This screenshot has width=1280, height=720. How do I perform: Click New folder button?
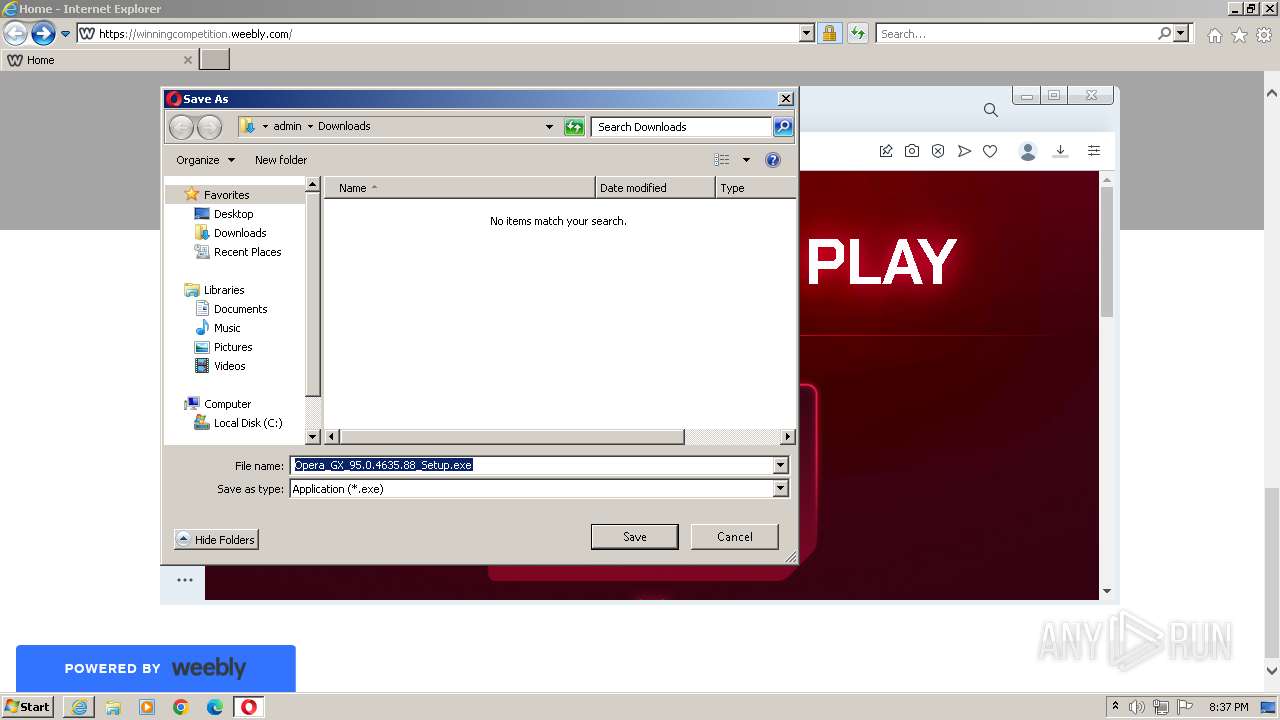(x=281, y=160)
